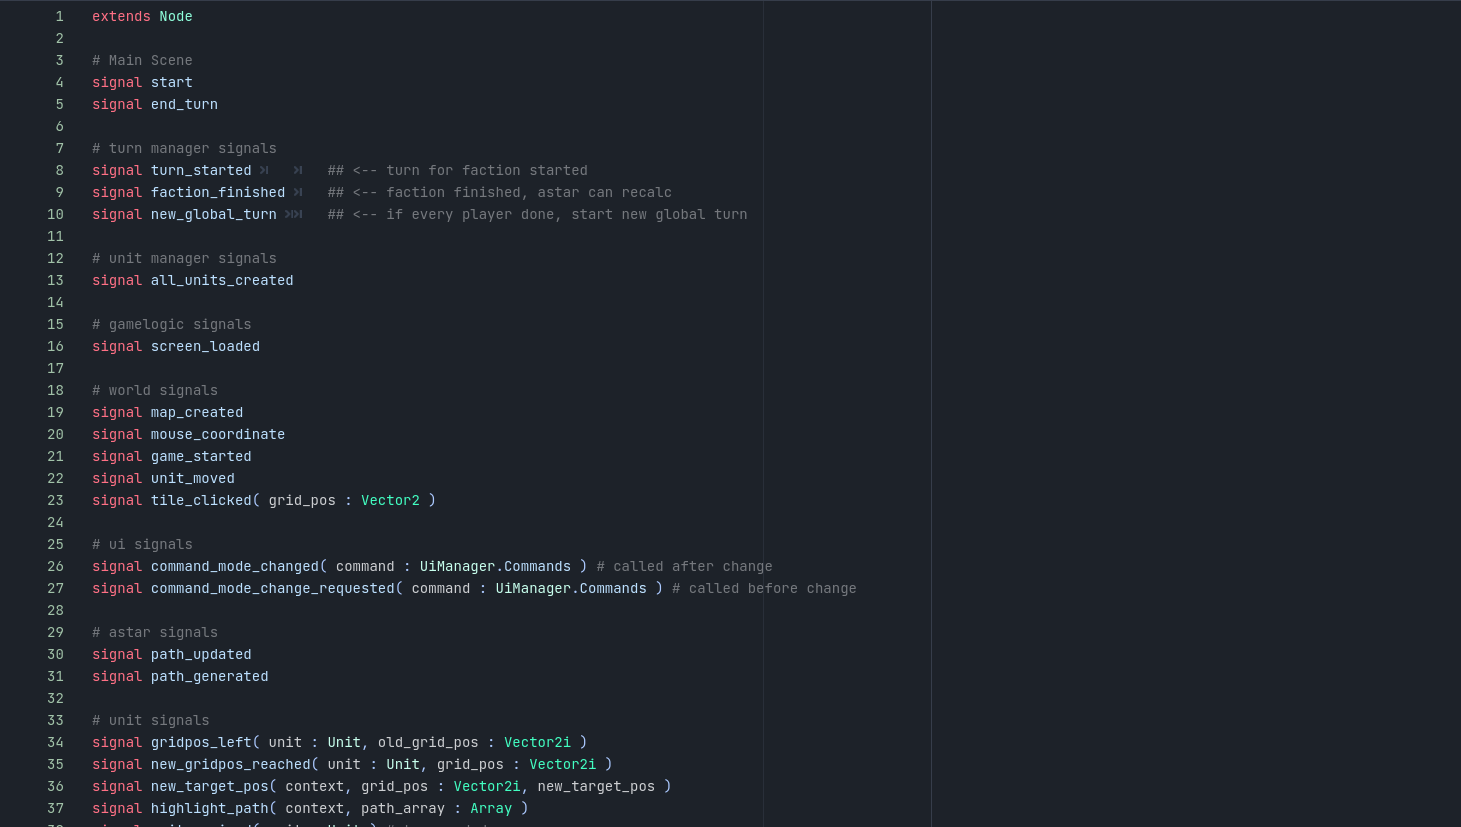Click the signal name "new_target_pos"
Image resolution: width=1461 pixels, height=827 pixels.
[x=210, y=786]
